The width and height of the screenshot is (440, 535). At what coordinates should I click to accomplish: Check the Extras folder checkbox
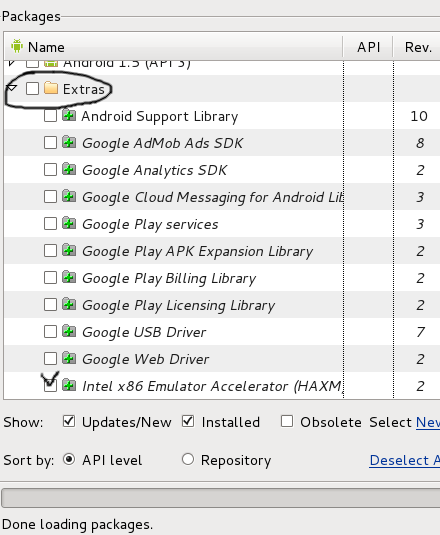pos(32,89)
